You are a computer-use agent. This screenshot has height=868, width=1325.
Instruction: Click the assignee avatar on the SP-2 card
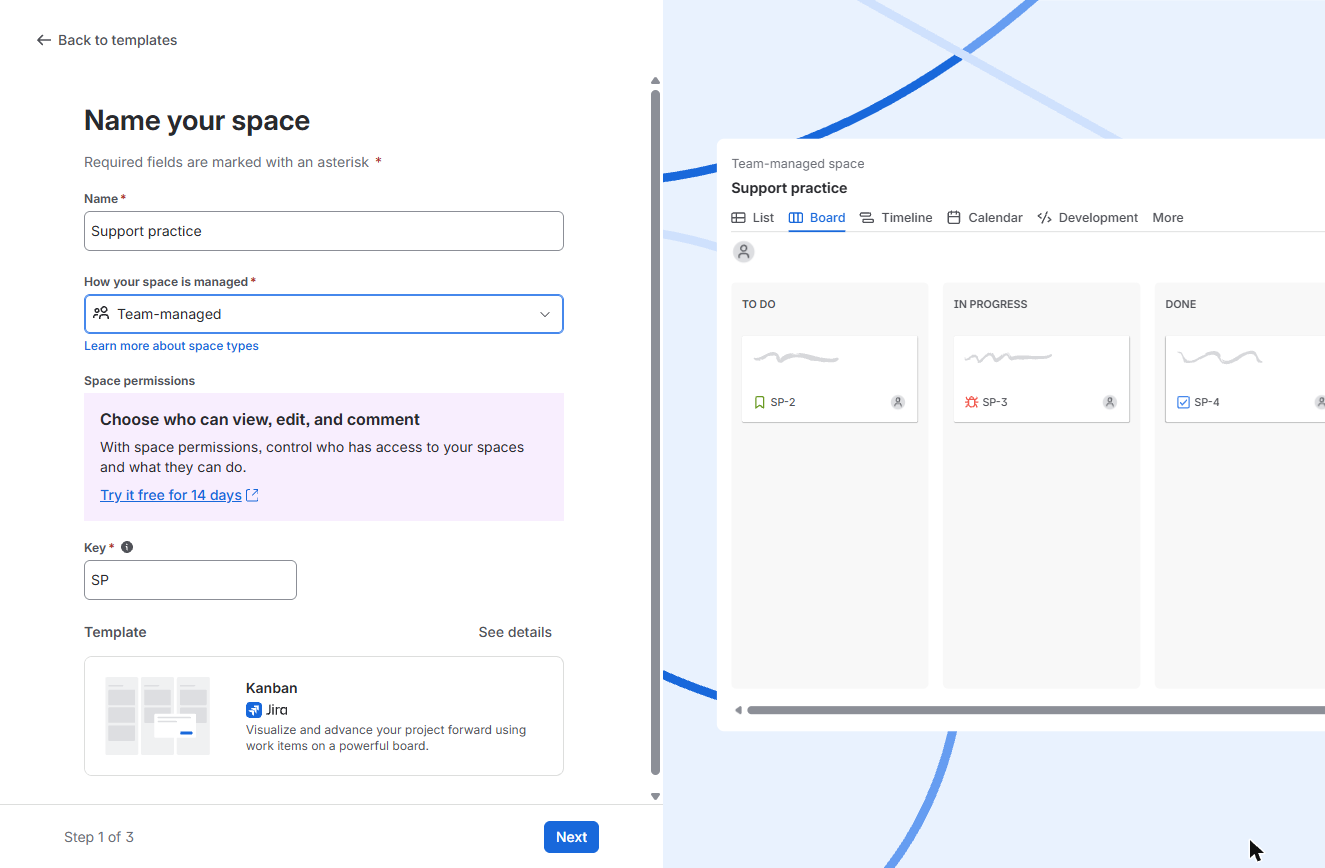(898, 402)
